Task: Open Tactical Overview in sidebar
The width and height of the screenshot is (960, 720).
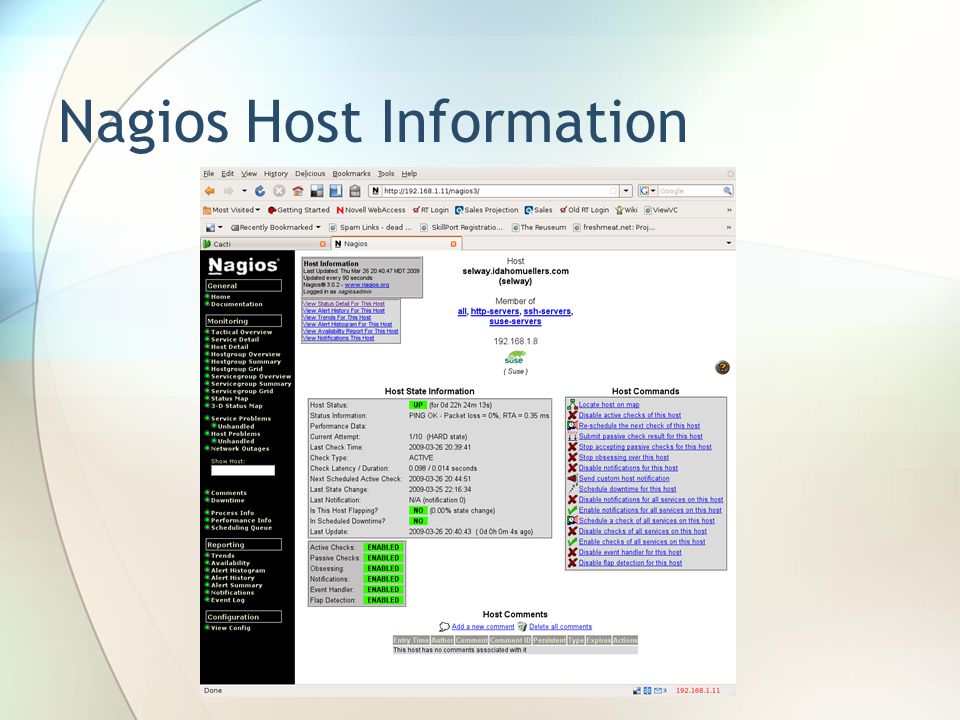Action: [241, 332]
